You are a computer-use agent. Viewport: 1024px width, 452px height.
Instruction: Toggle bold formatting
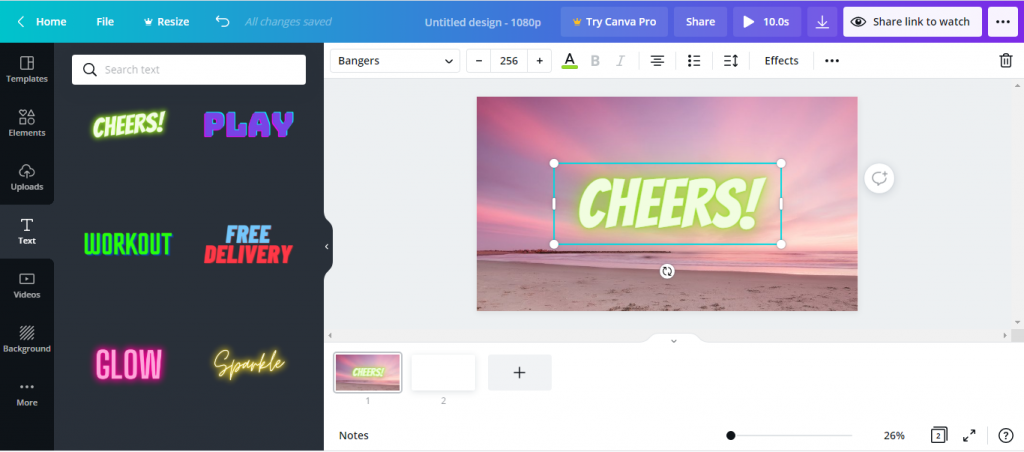[x=595, y=61]
